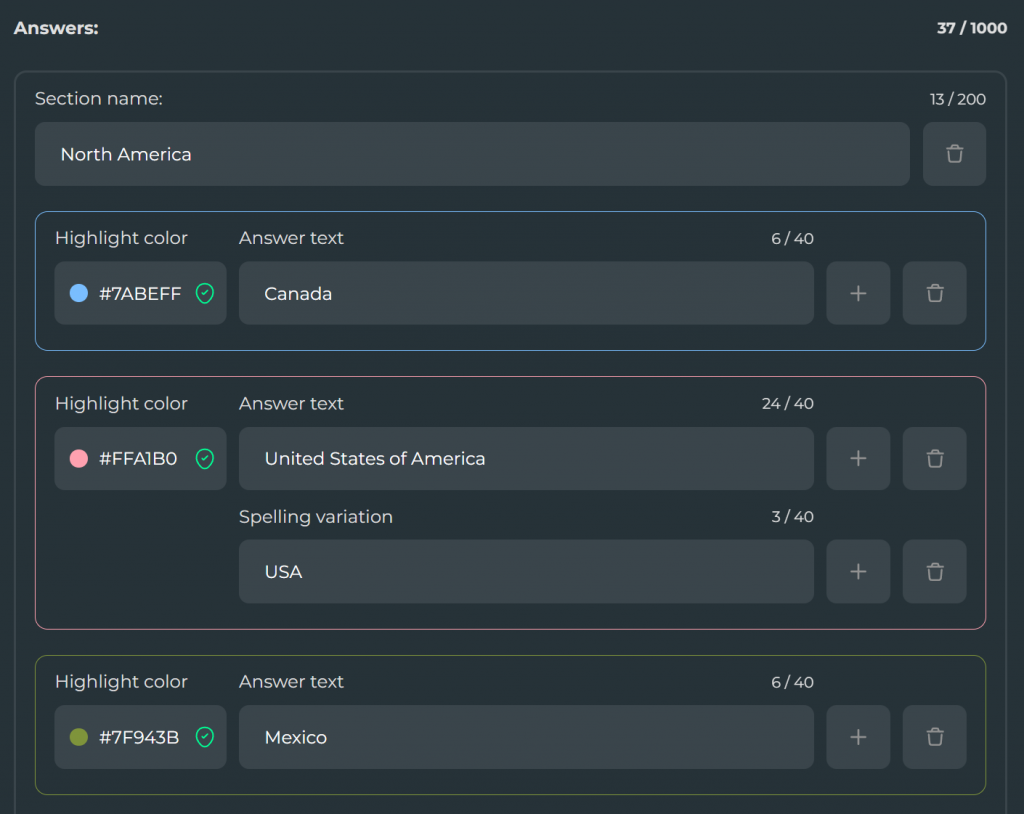Screen dimensions: 1024x814
Task: Click the pink #FFA1B0 color swatch
Action: 79,459
